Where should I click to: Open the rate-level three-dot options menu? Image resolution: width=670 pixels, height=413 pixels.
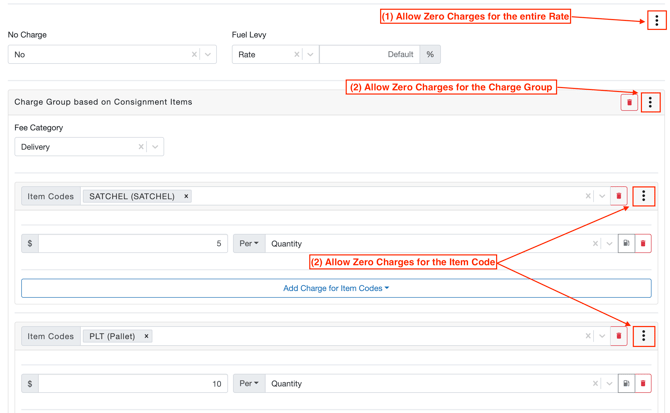click(656, 20)
